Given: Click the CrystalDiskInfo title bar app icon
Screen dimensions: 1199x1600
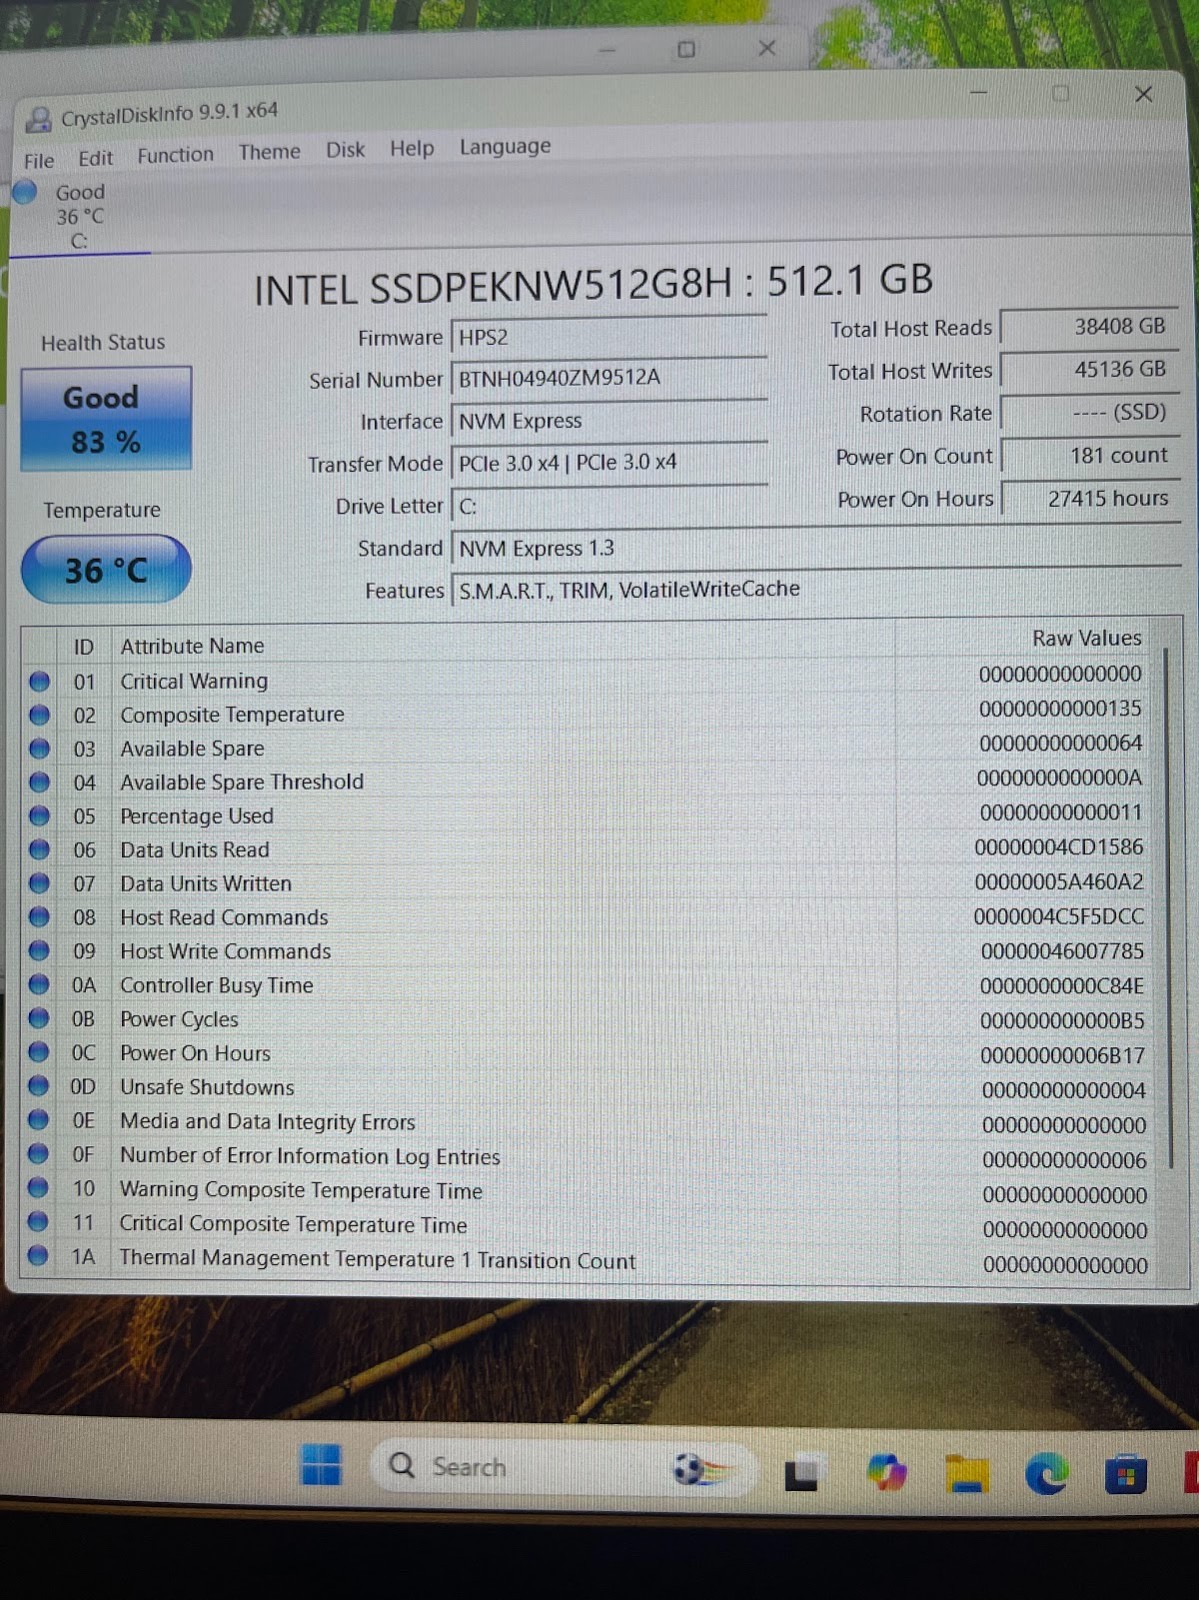Looking at the screenshot, I should 38,120.
